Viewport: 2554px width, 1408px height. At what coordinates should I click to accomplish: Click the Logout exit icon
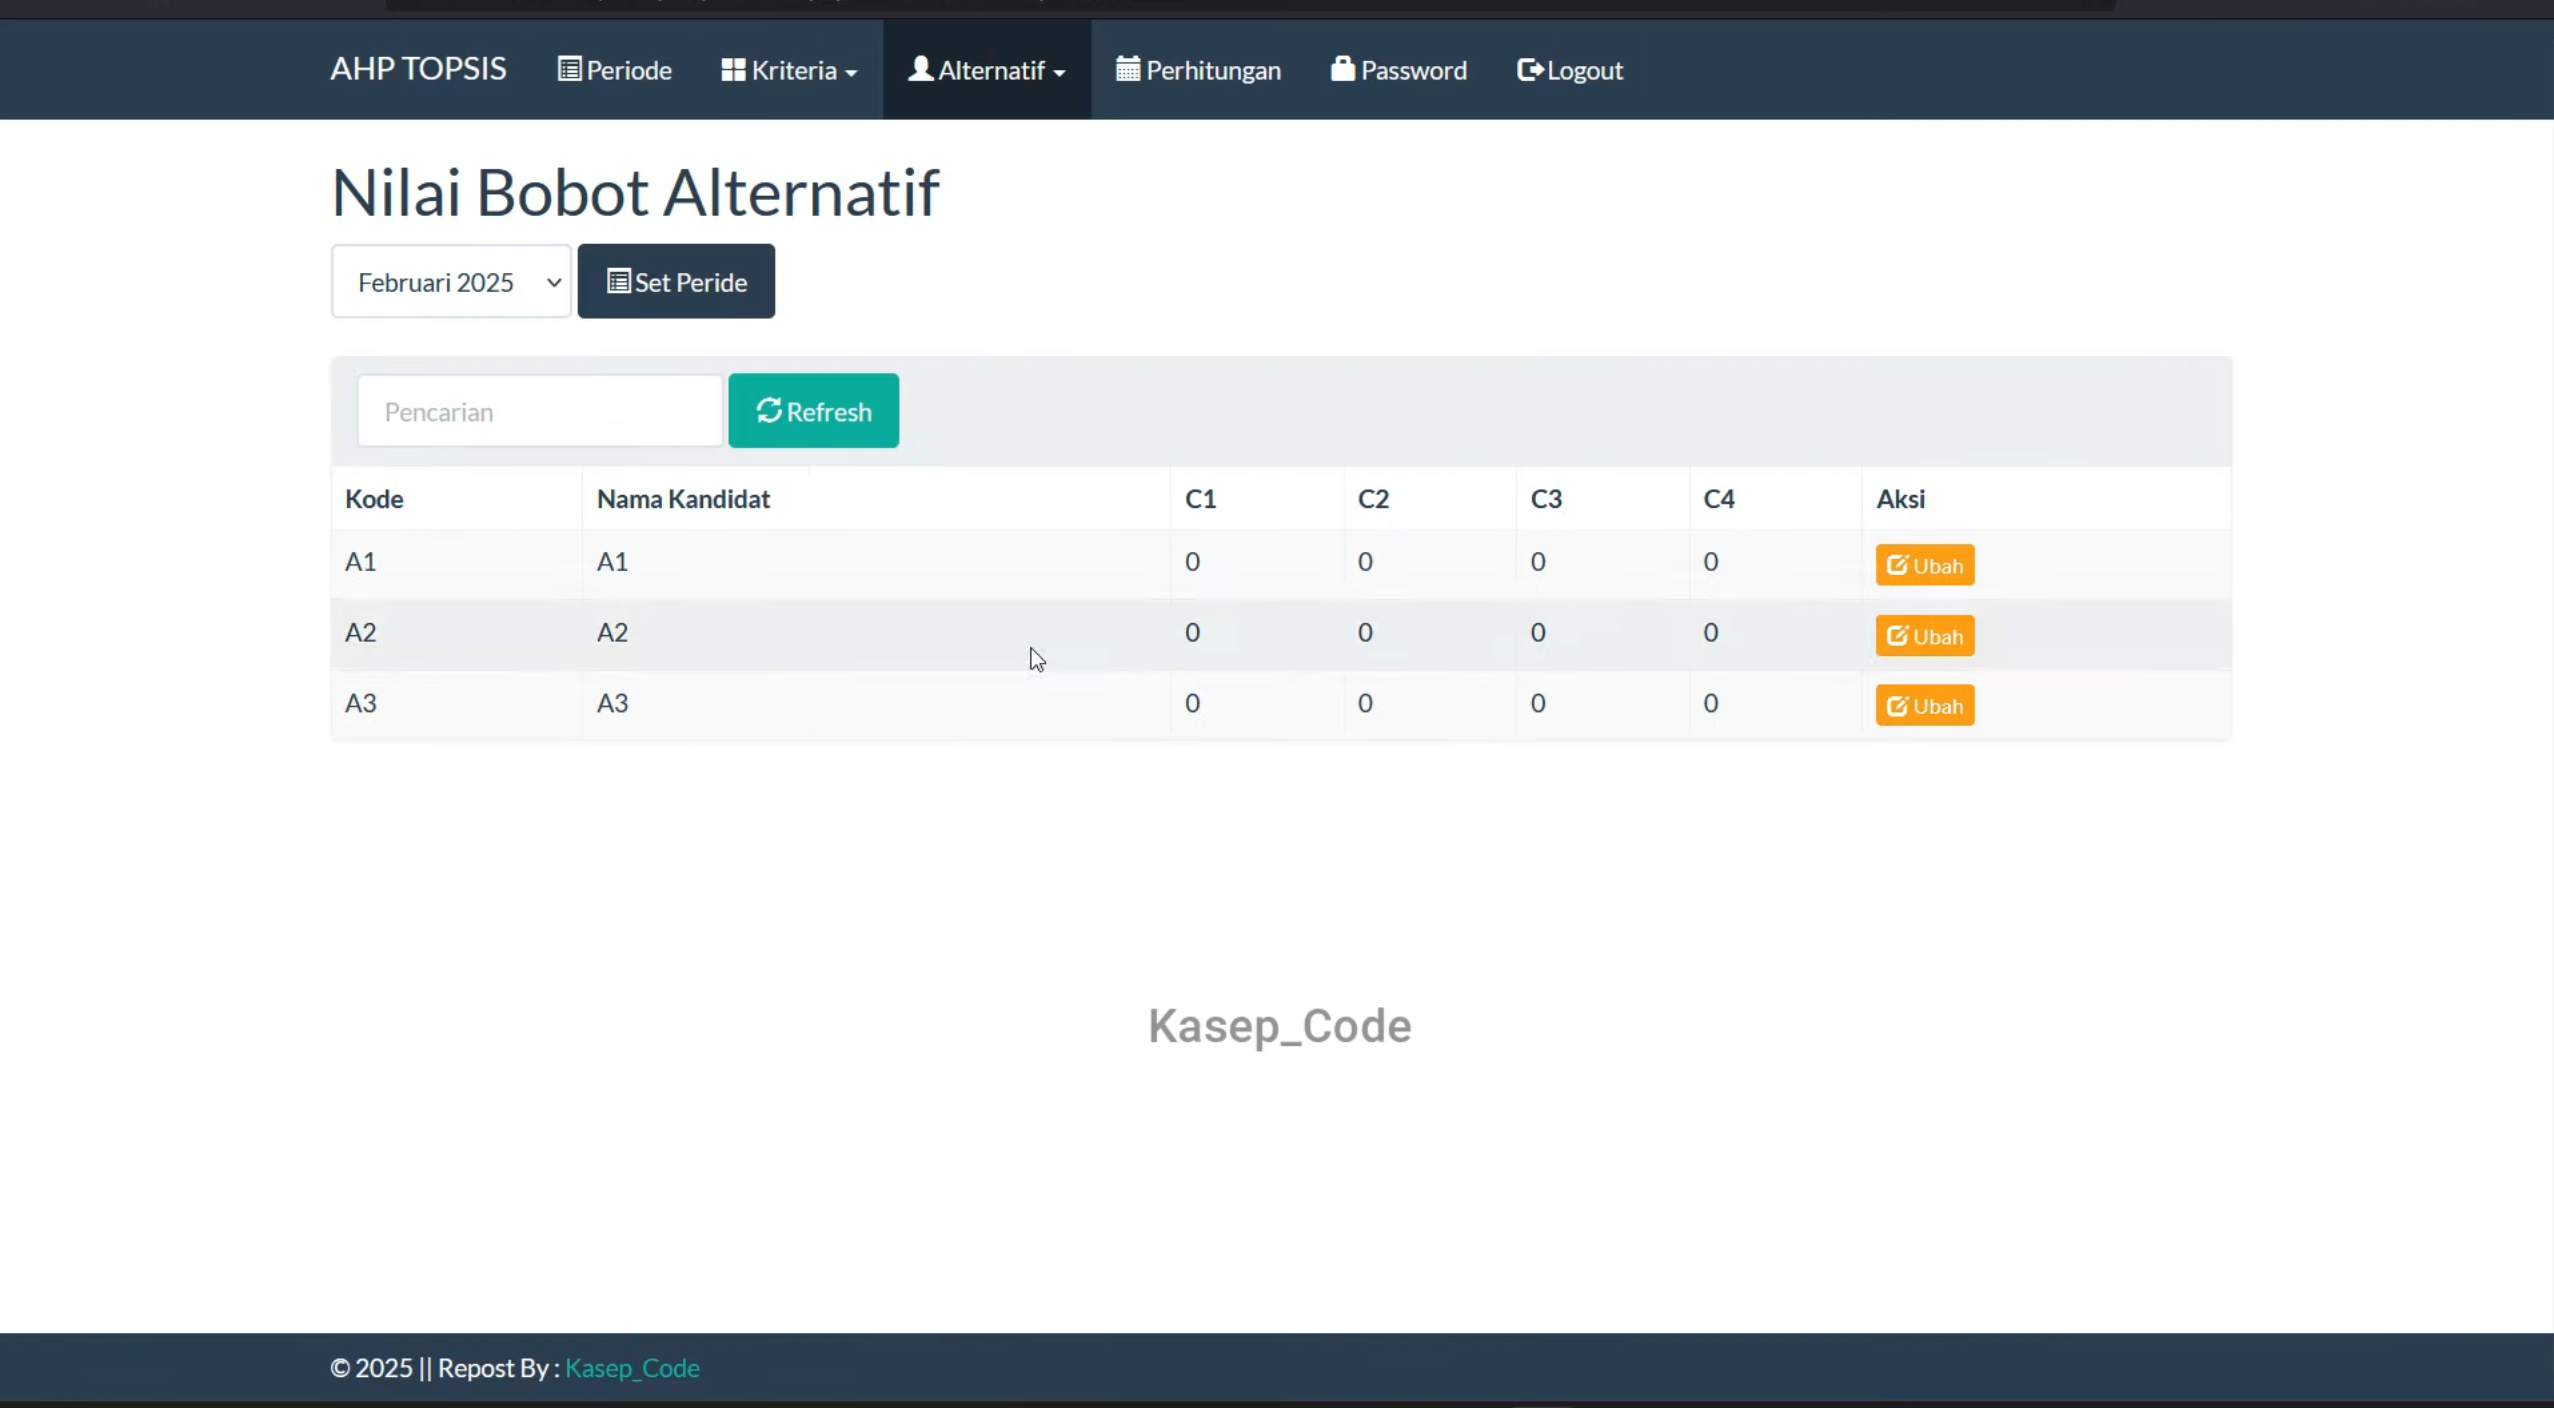[x=1530, y=70]
